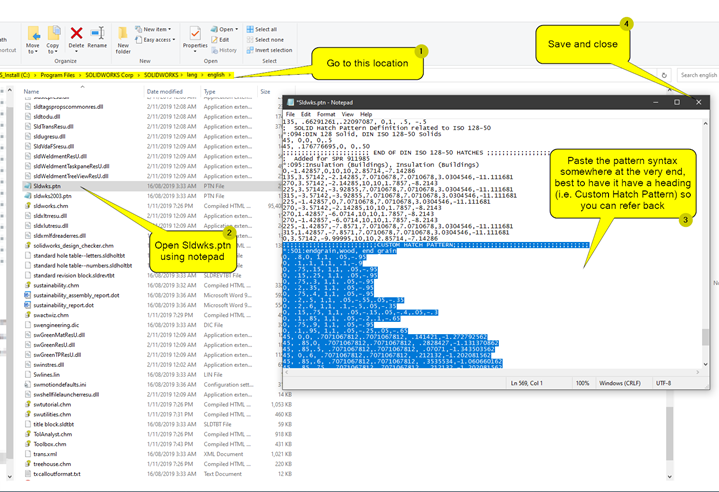719x492 pixels.
Task: Expand the Easy access dropdown
Action: pos(157,40)
